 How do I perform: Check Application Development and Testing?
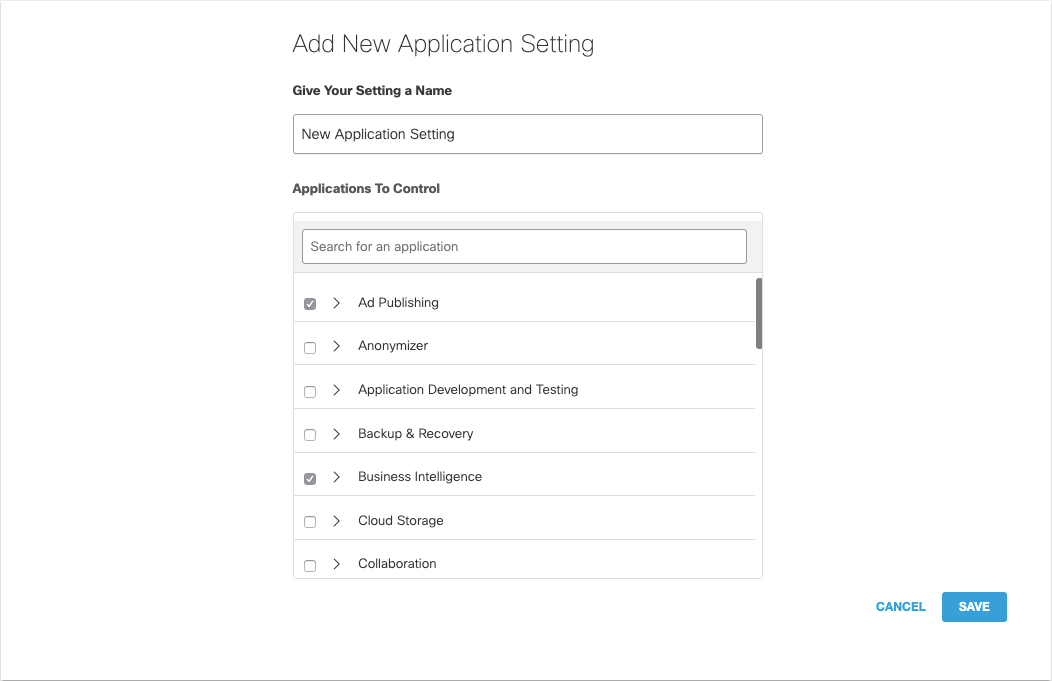coord(310,391)
